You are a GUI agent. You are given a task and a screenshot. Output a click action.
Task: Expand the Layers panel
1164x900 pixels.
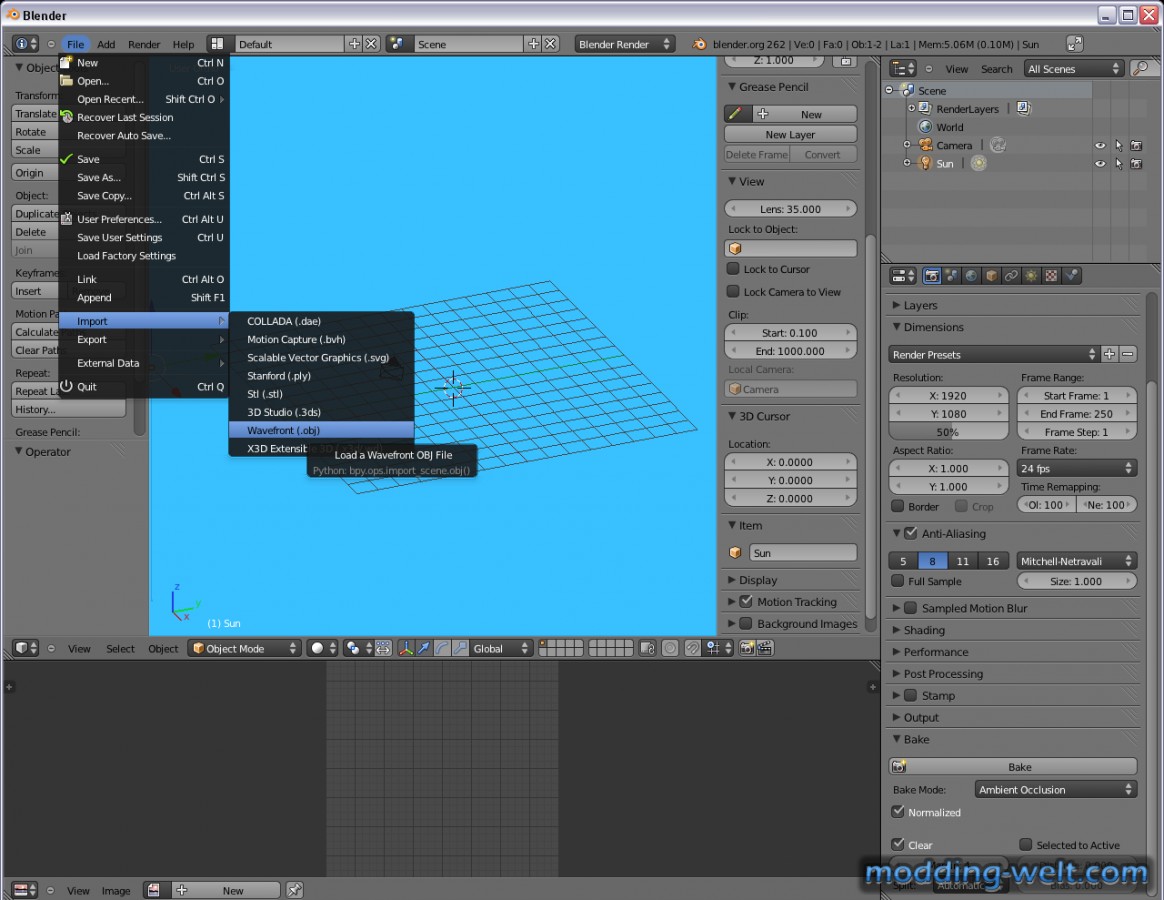point(920,305)
